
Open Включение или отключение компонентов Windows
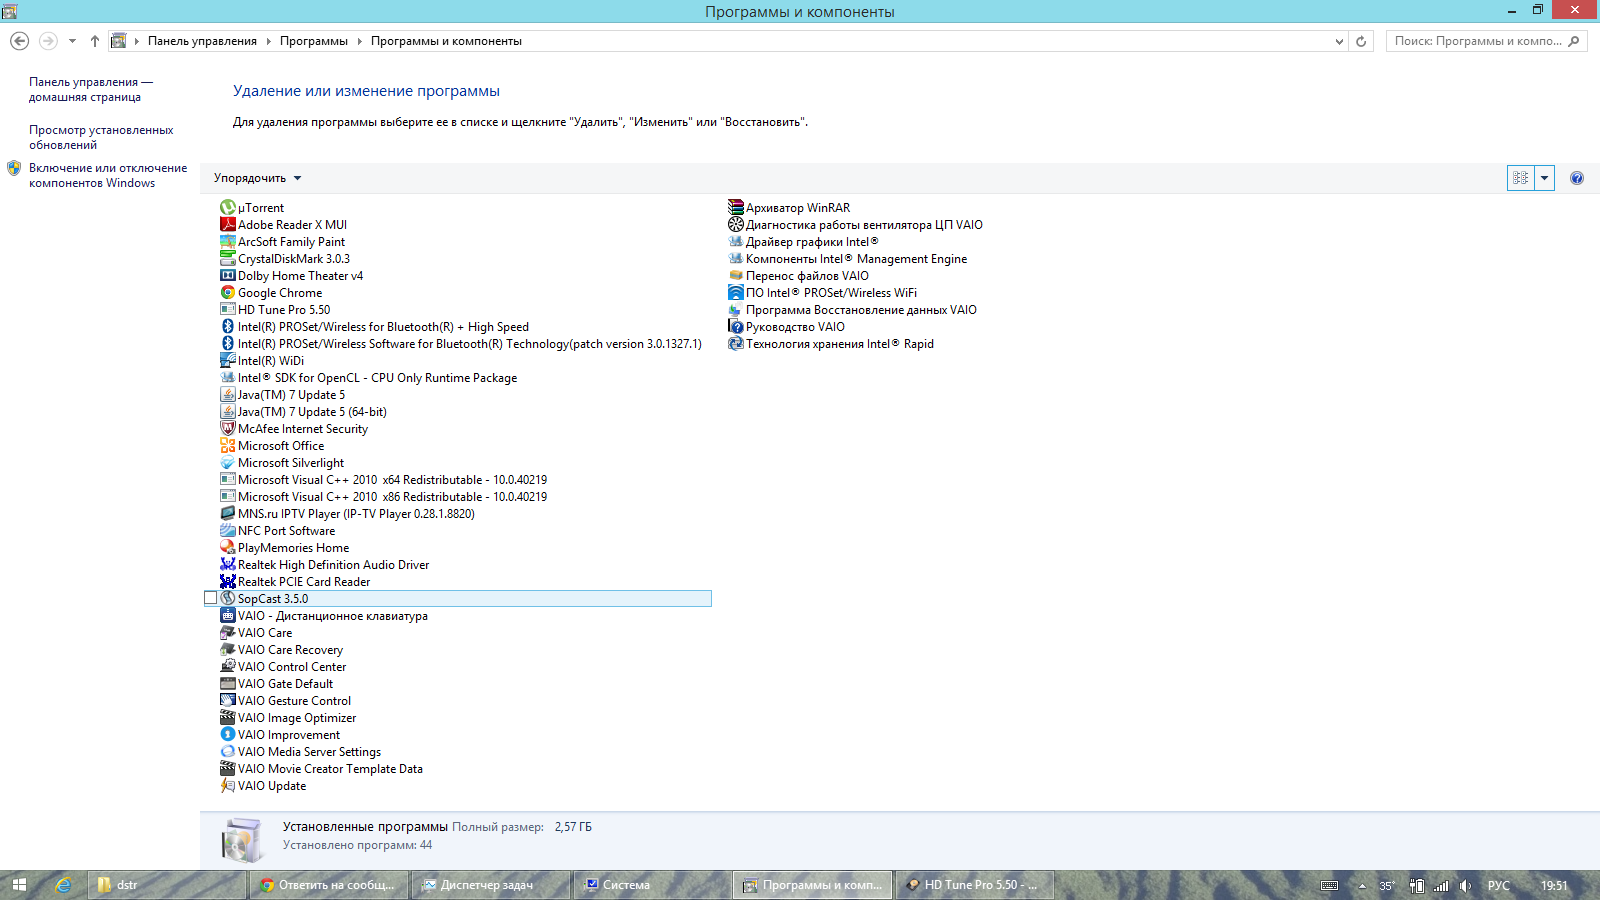107,175
